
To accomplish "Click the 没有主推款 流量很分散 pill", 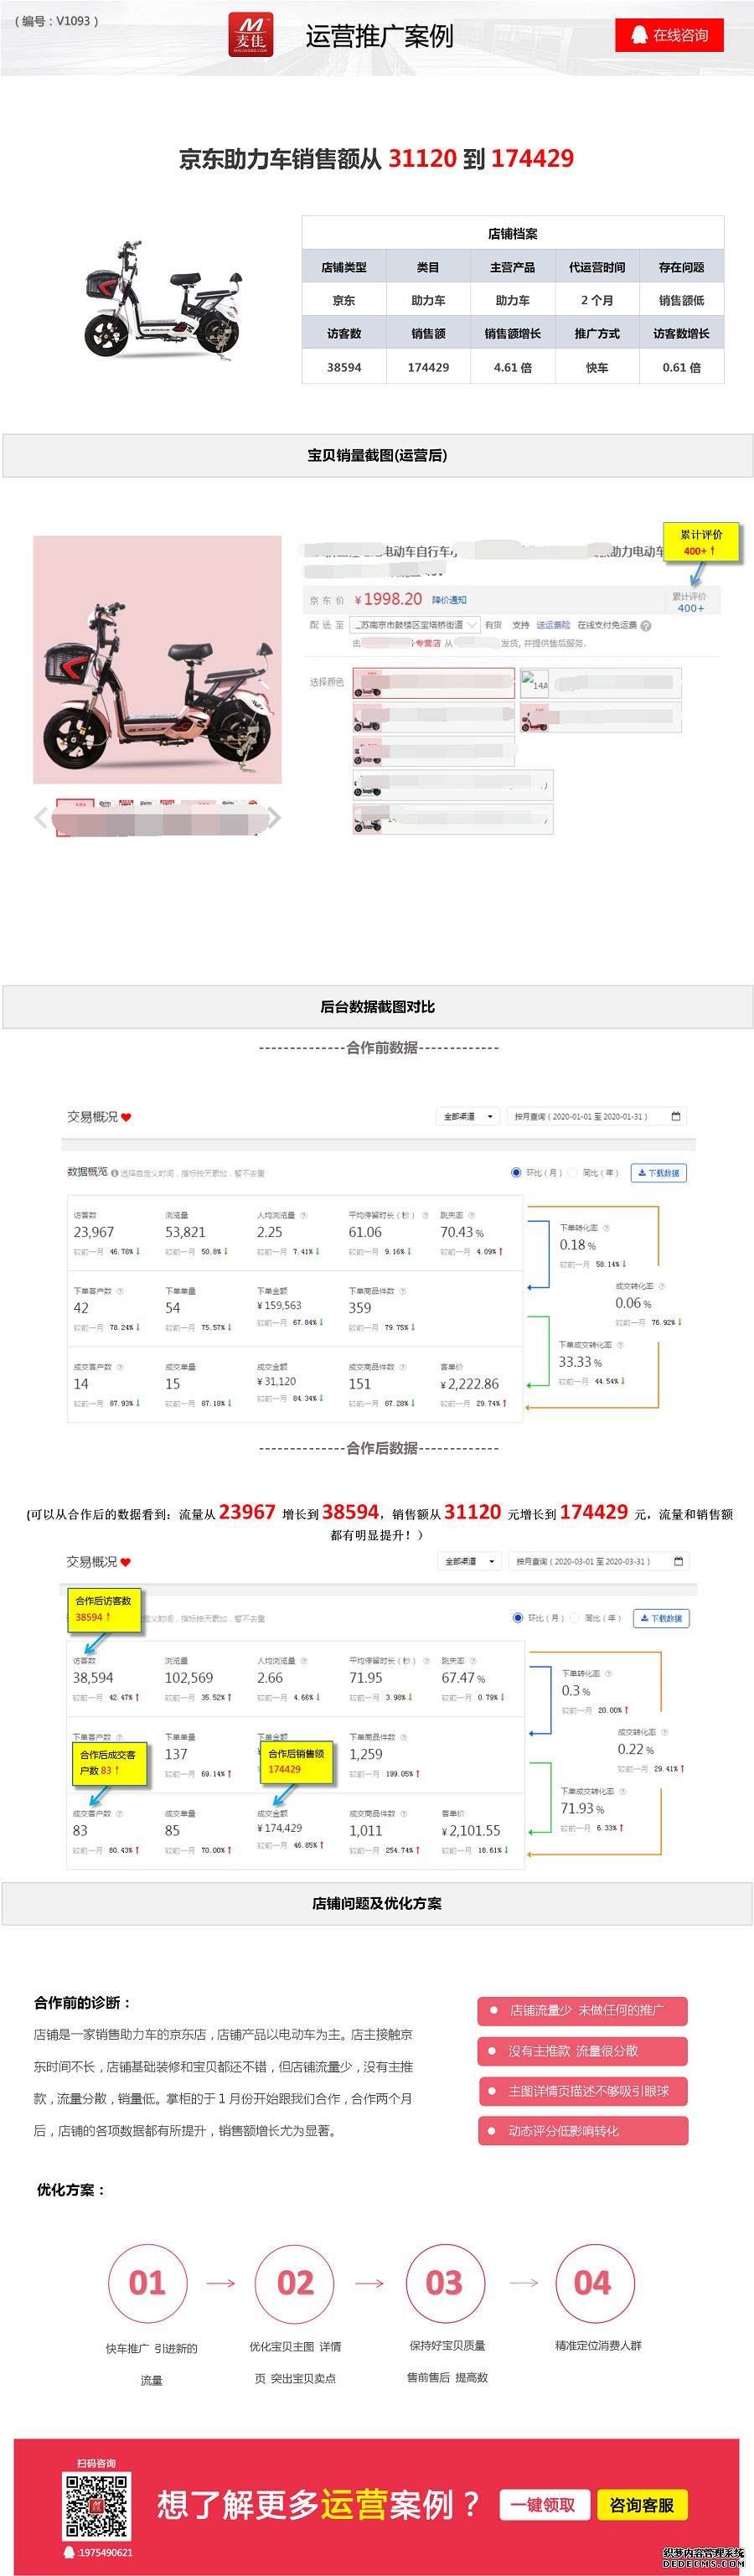I will [x=583, y=2051].
